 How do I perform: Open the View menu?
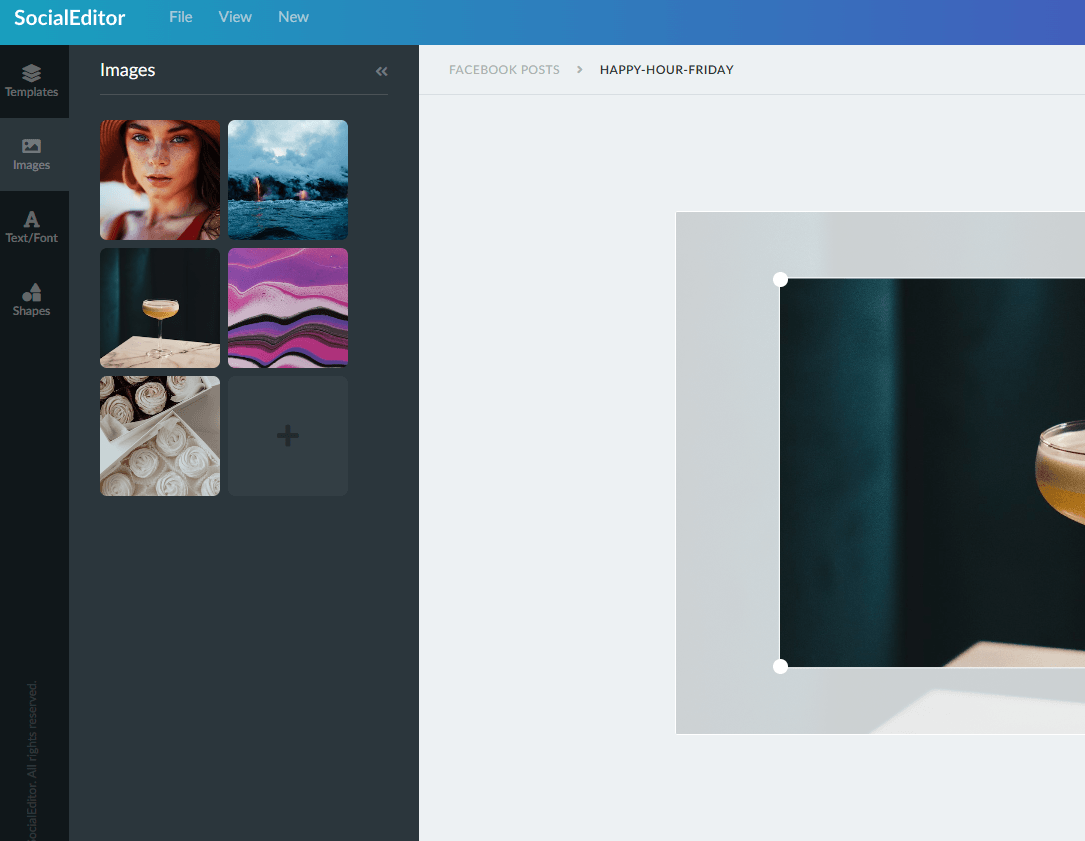235,17
